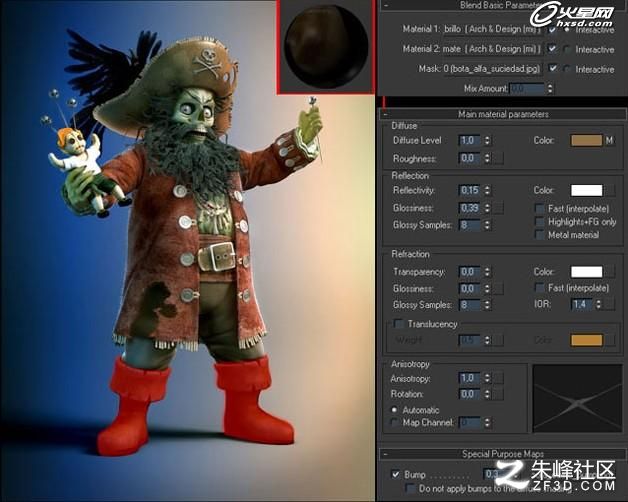The image size is (628, 502).
Task: Enable the Metal material checkbox
Action: tap(540, 235)
